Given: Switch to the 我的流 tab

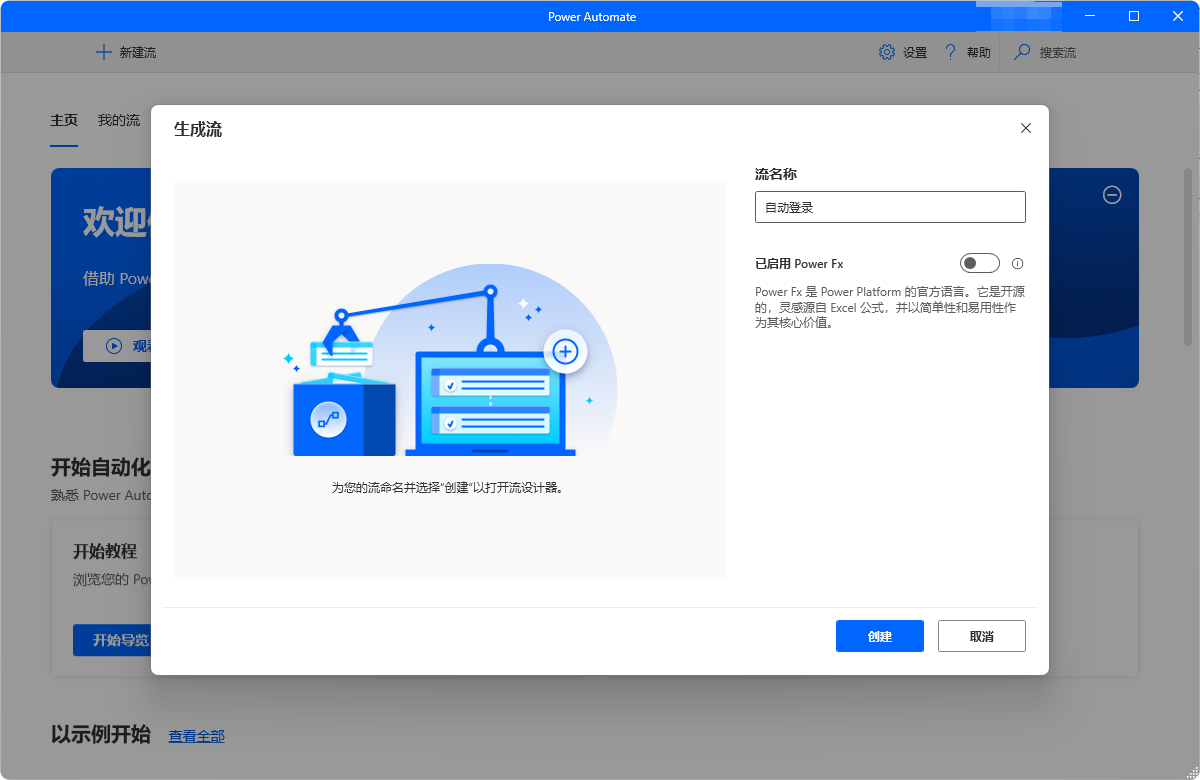Looking at the screenshot, I should point(119,120).
